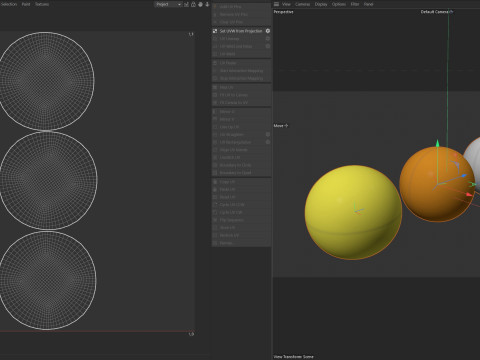Viewport: 480px width, 360px height.
Task: Click the Fit Canvas to UV icon
Action: tap(215, 103)
